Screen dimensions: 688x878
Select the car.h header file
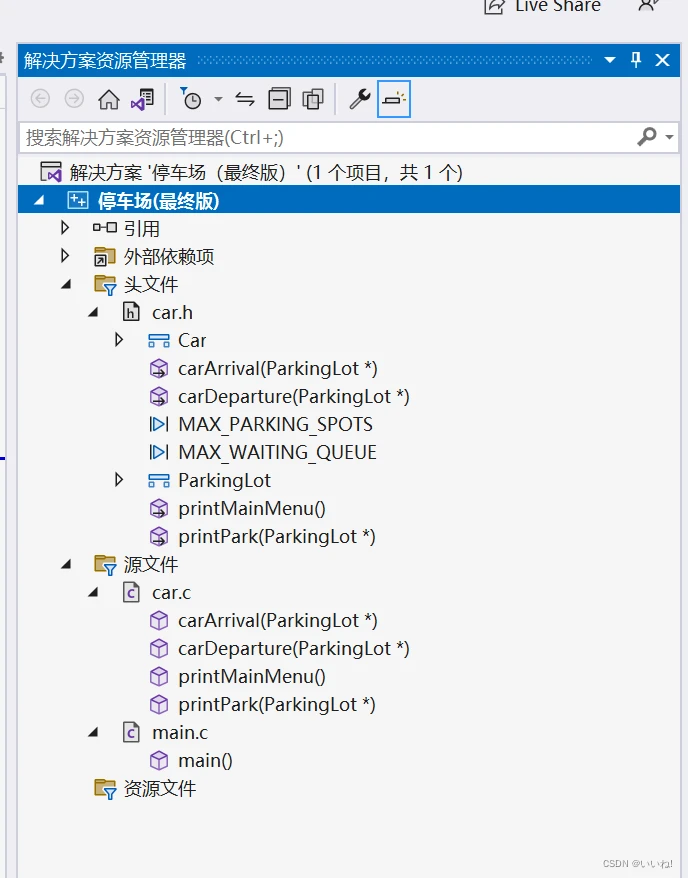[x=172, y=312]
